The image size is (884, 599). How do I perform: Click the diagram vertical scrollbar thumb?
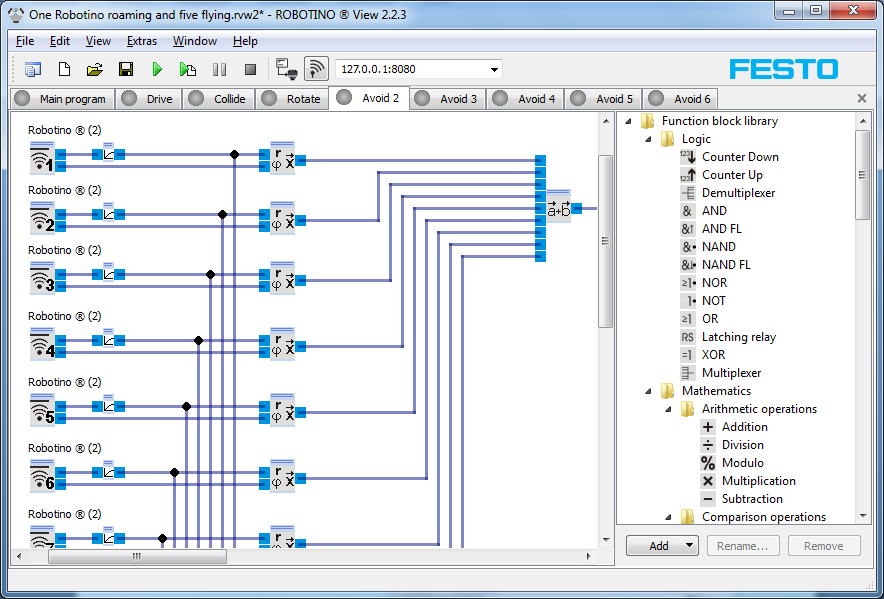[x=605, y=241]
